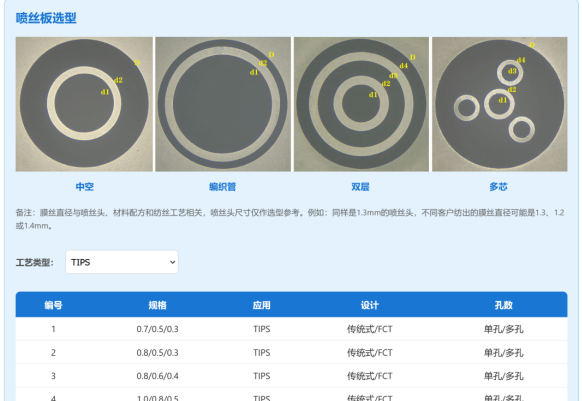Click 传统式/FCT cell in row 1

[x=370, y=329]
